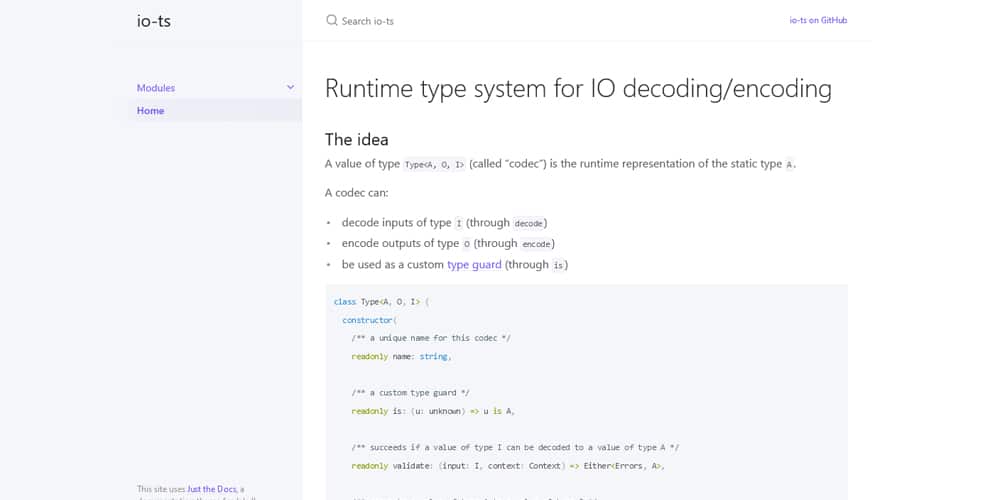1000x500 pixels.
Task: Click "The idea" section heading
Action: 357,139
